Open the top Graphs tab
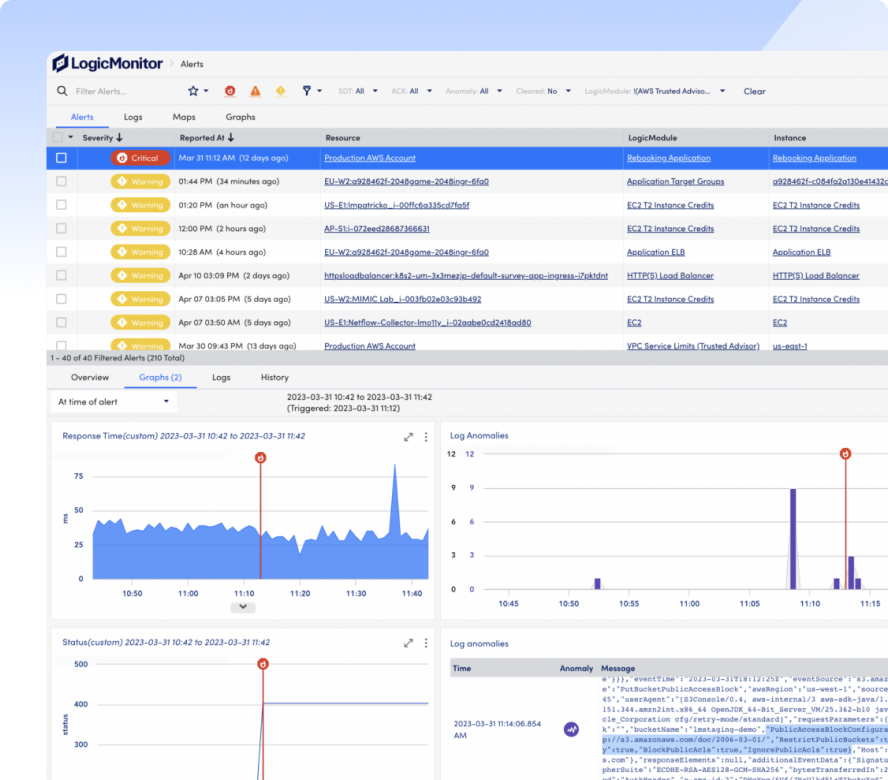888x780 pixels. coord(241,117)
